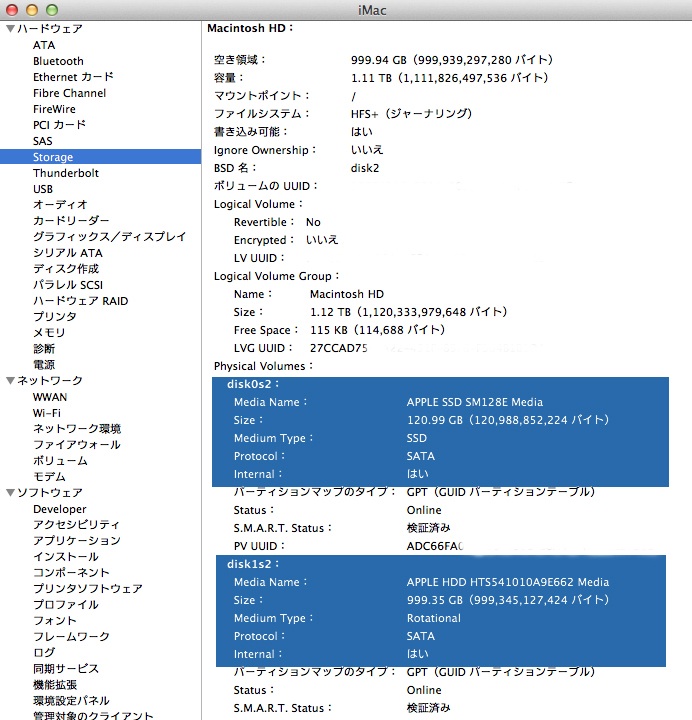692x720 pixels.
Task: Select コンポーネント in the sidebar
Action: point(71,573)
